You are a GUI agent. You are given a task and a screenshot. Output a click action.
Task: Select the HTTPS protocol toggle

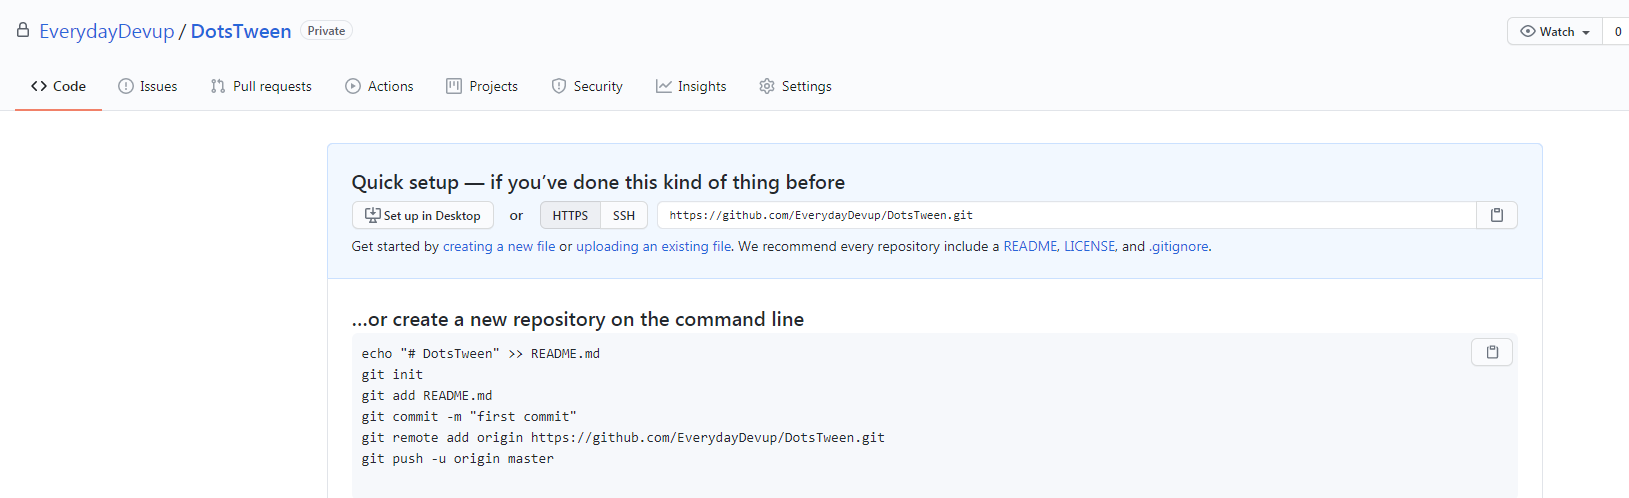pos(570,215)
